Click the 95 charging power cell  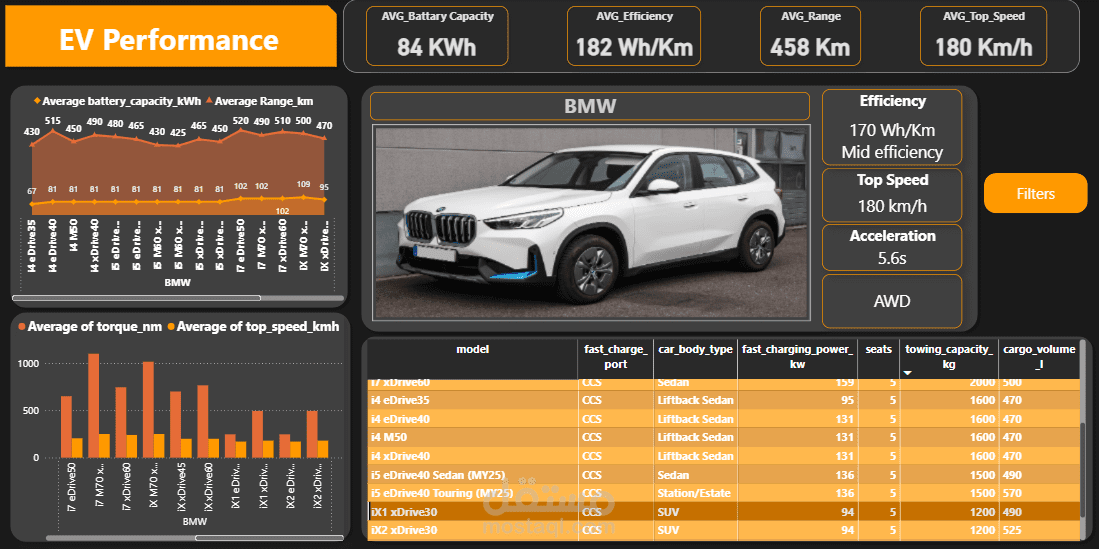pyautogui.click(x=797, y=400)
